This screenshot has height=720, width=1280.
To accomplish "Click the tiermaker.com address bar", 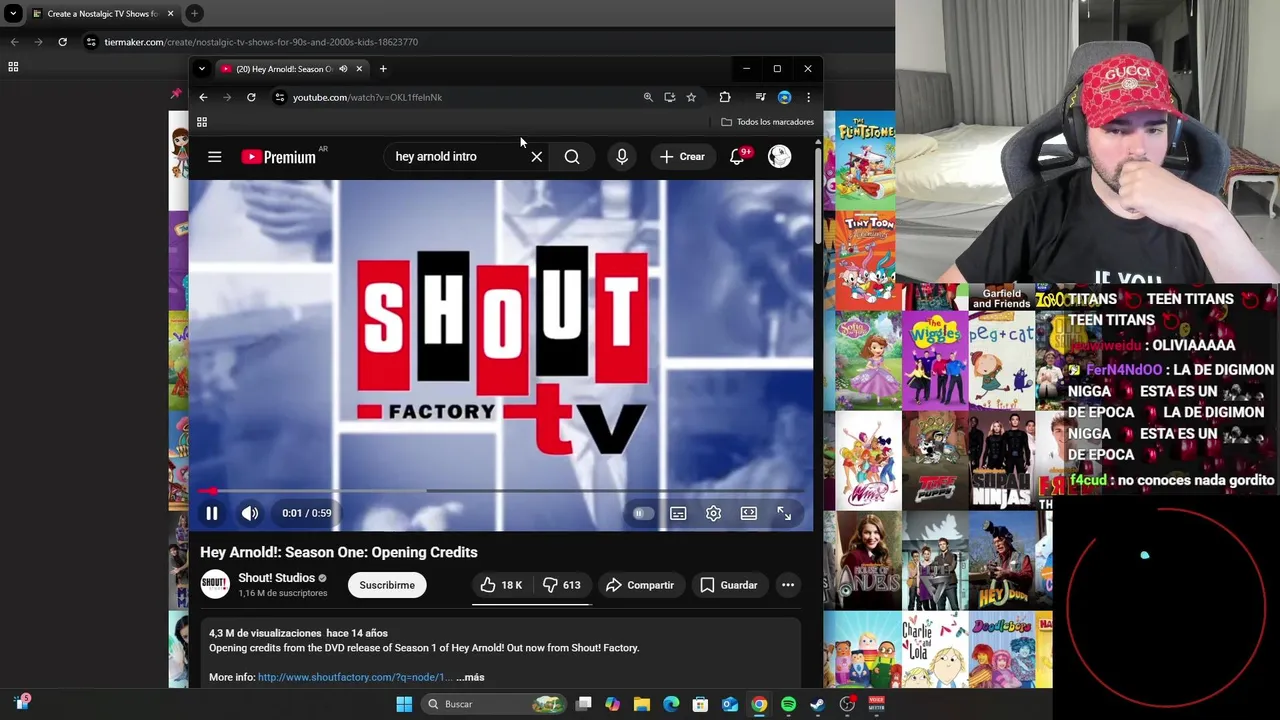I will coord(261,42).
